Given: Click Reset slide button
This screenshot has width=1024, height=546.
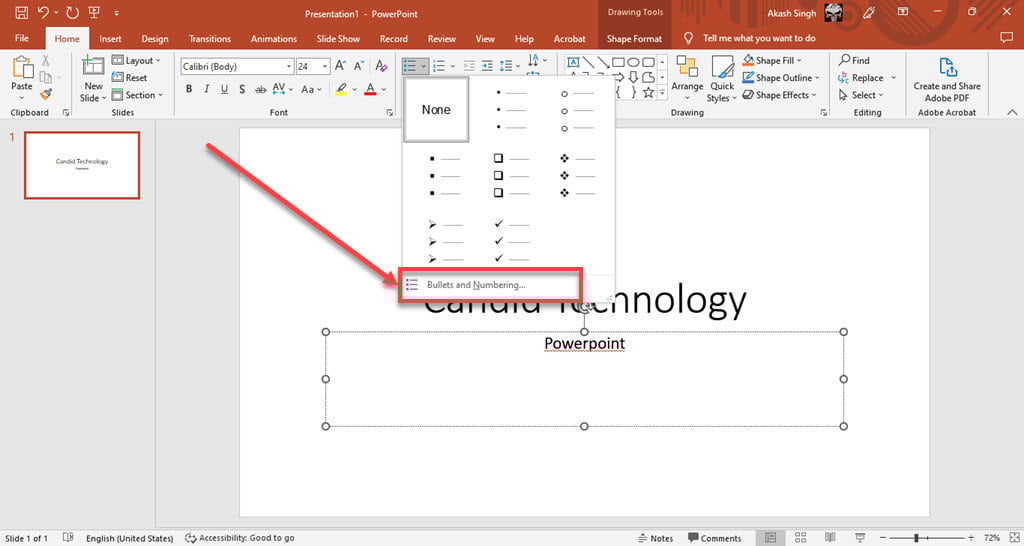Looking at the screenshot, I should [129, 78].
